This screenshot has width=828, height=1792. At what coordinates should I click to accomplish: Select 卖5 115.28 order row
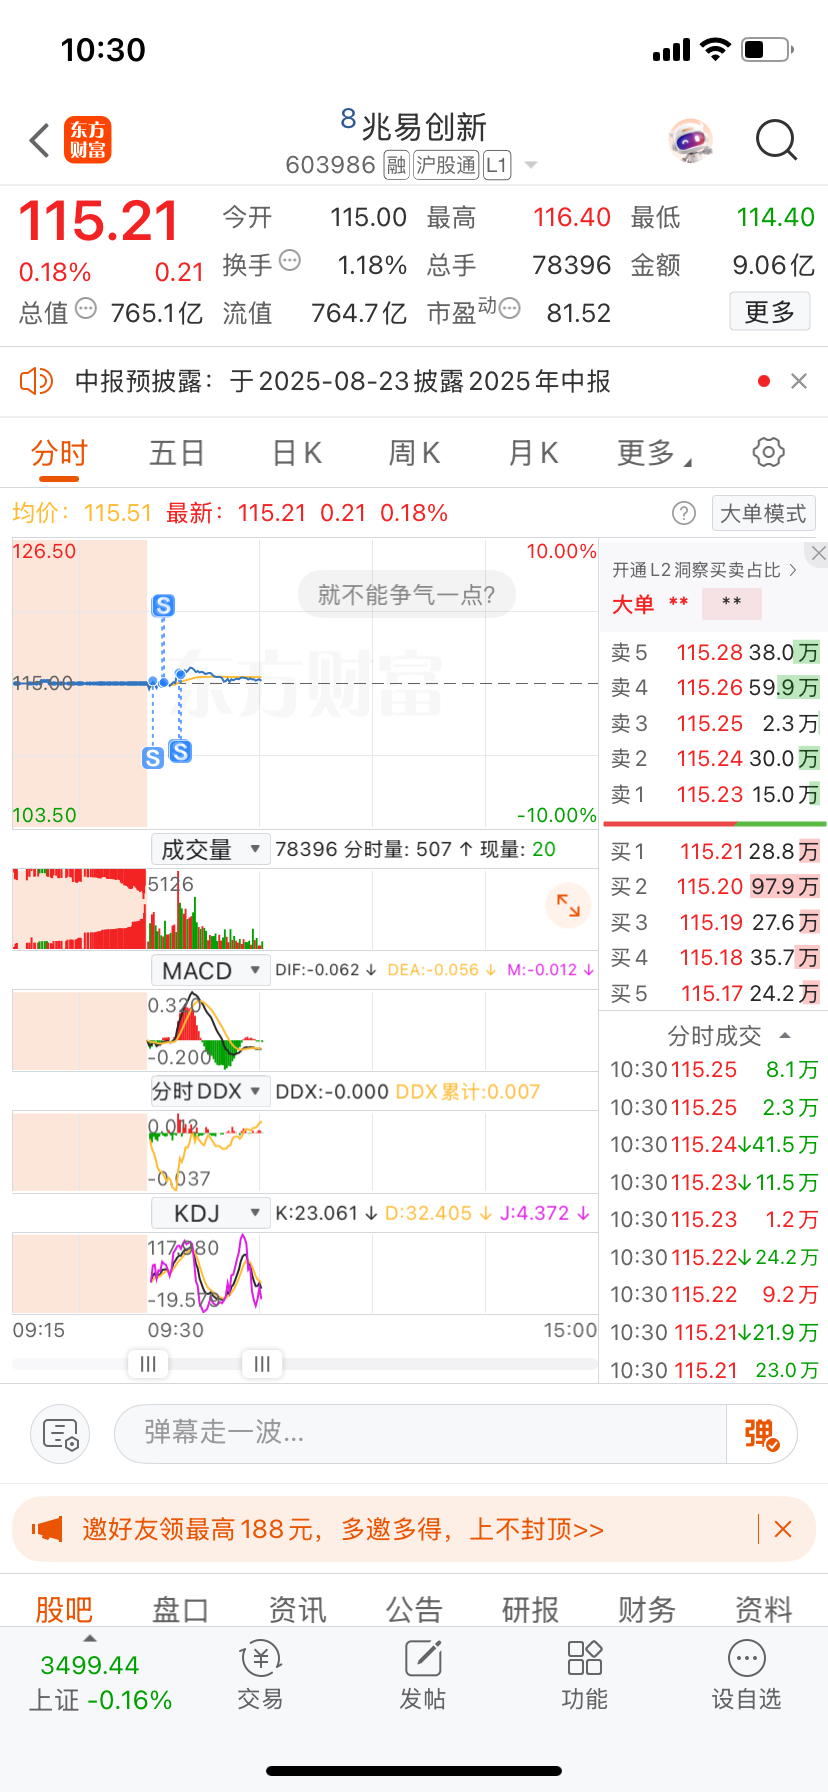(x=715, y=652)
